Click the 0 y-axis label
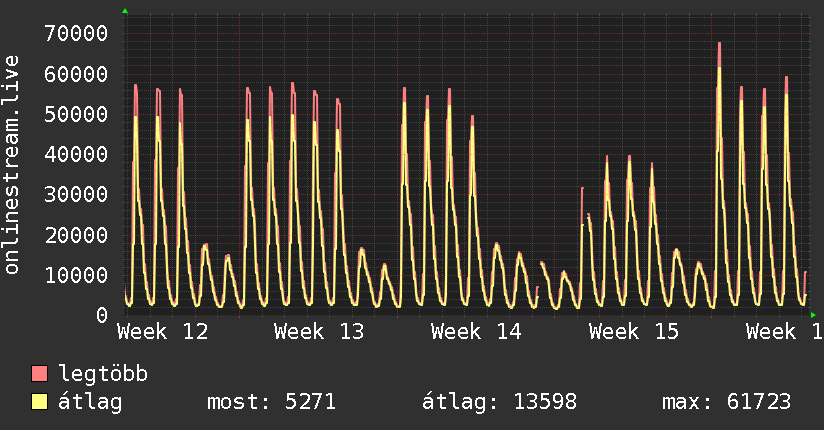 (x=102, y=315)
